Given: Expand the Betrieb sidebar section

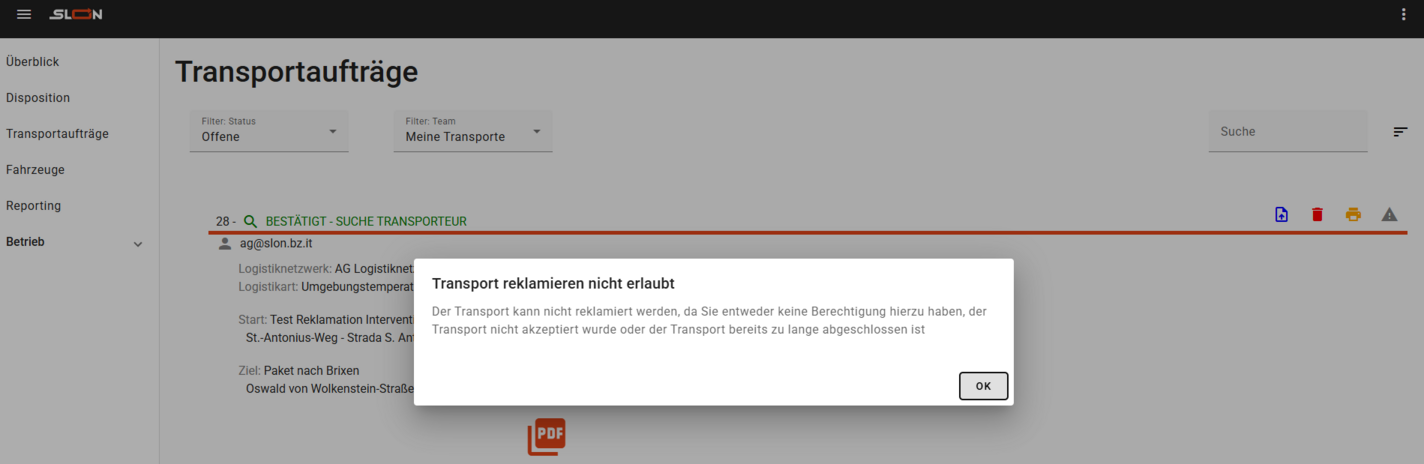Looking at the screenshot, I should click(x=138, y=244).
